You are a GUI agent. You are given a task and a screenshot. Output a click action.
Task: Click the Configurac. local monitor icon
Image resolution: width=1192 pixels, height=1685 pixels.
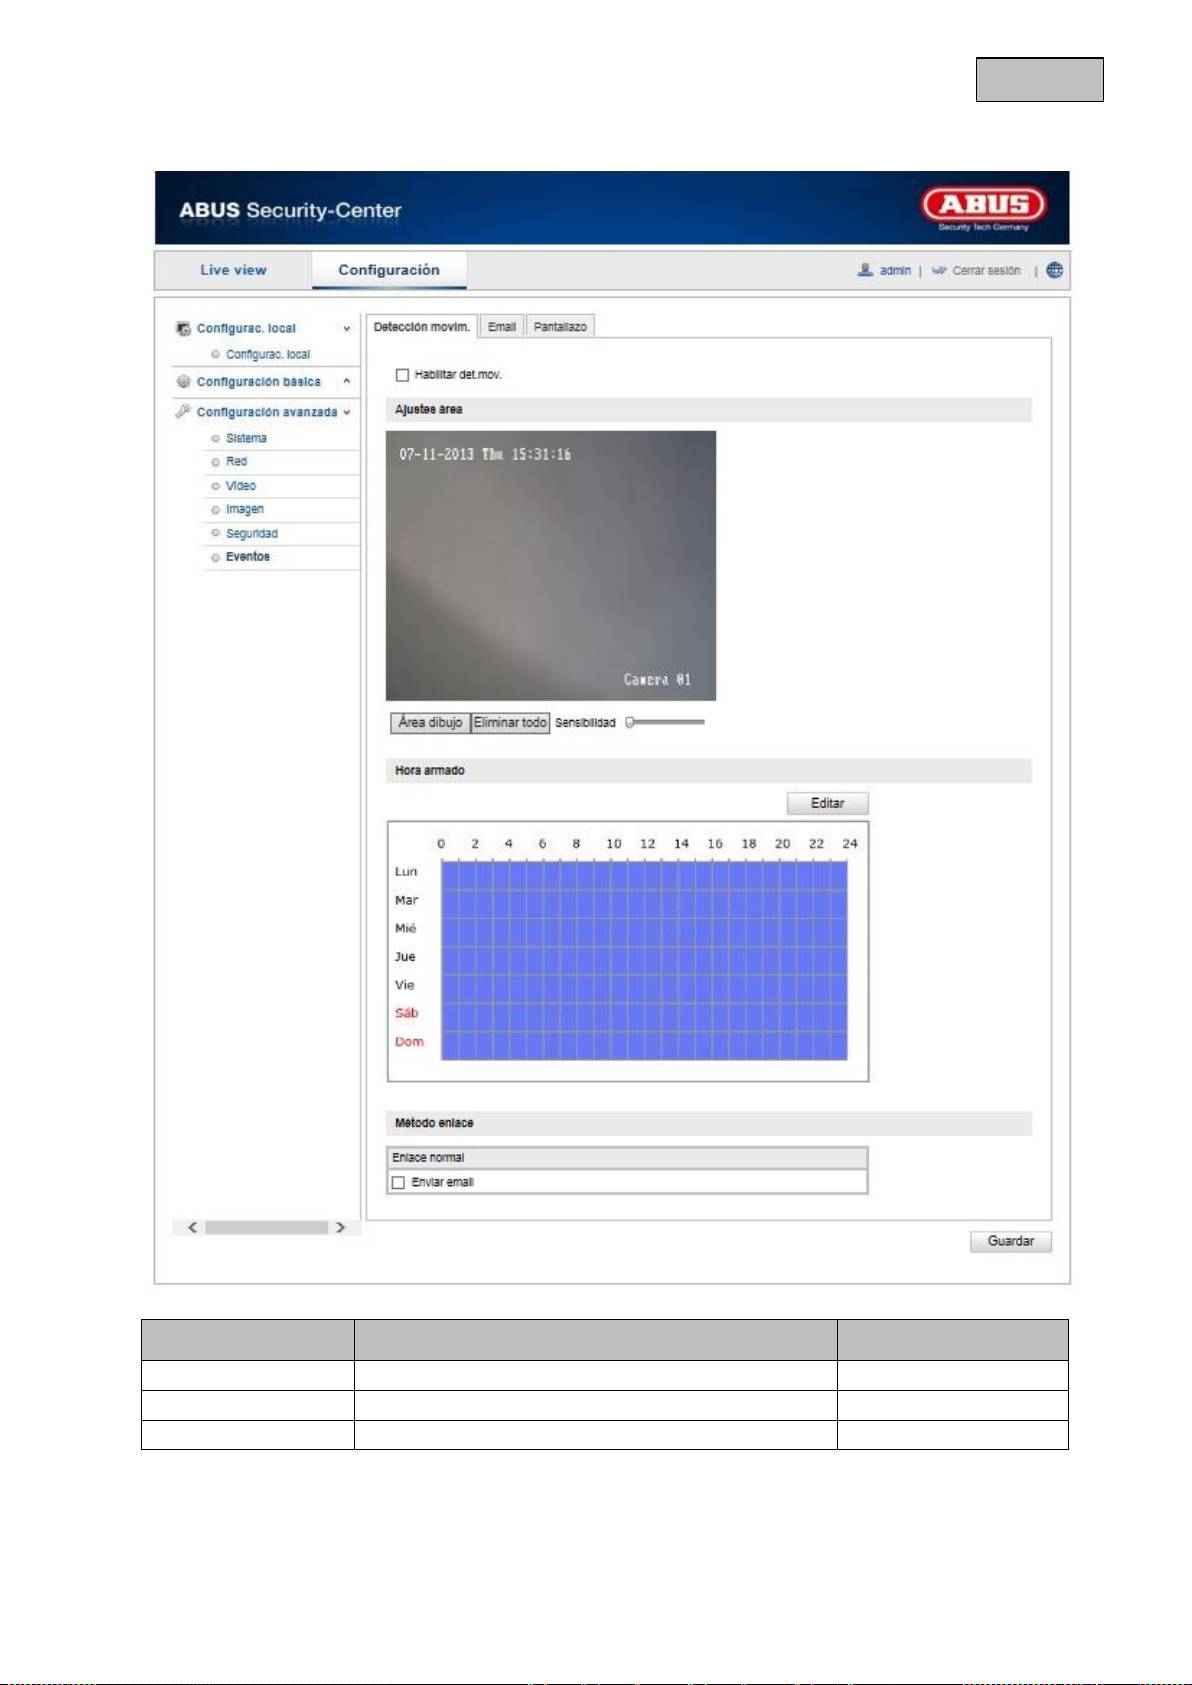tap(183, 329)
